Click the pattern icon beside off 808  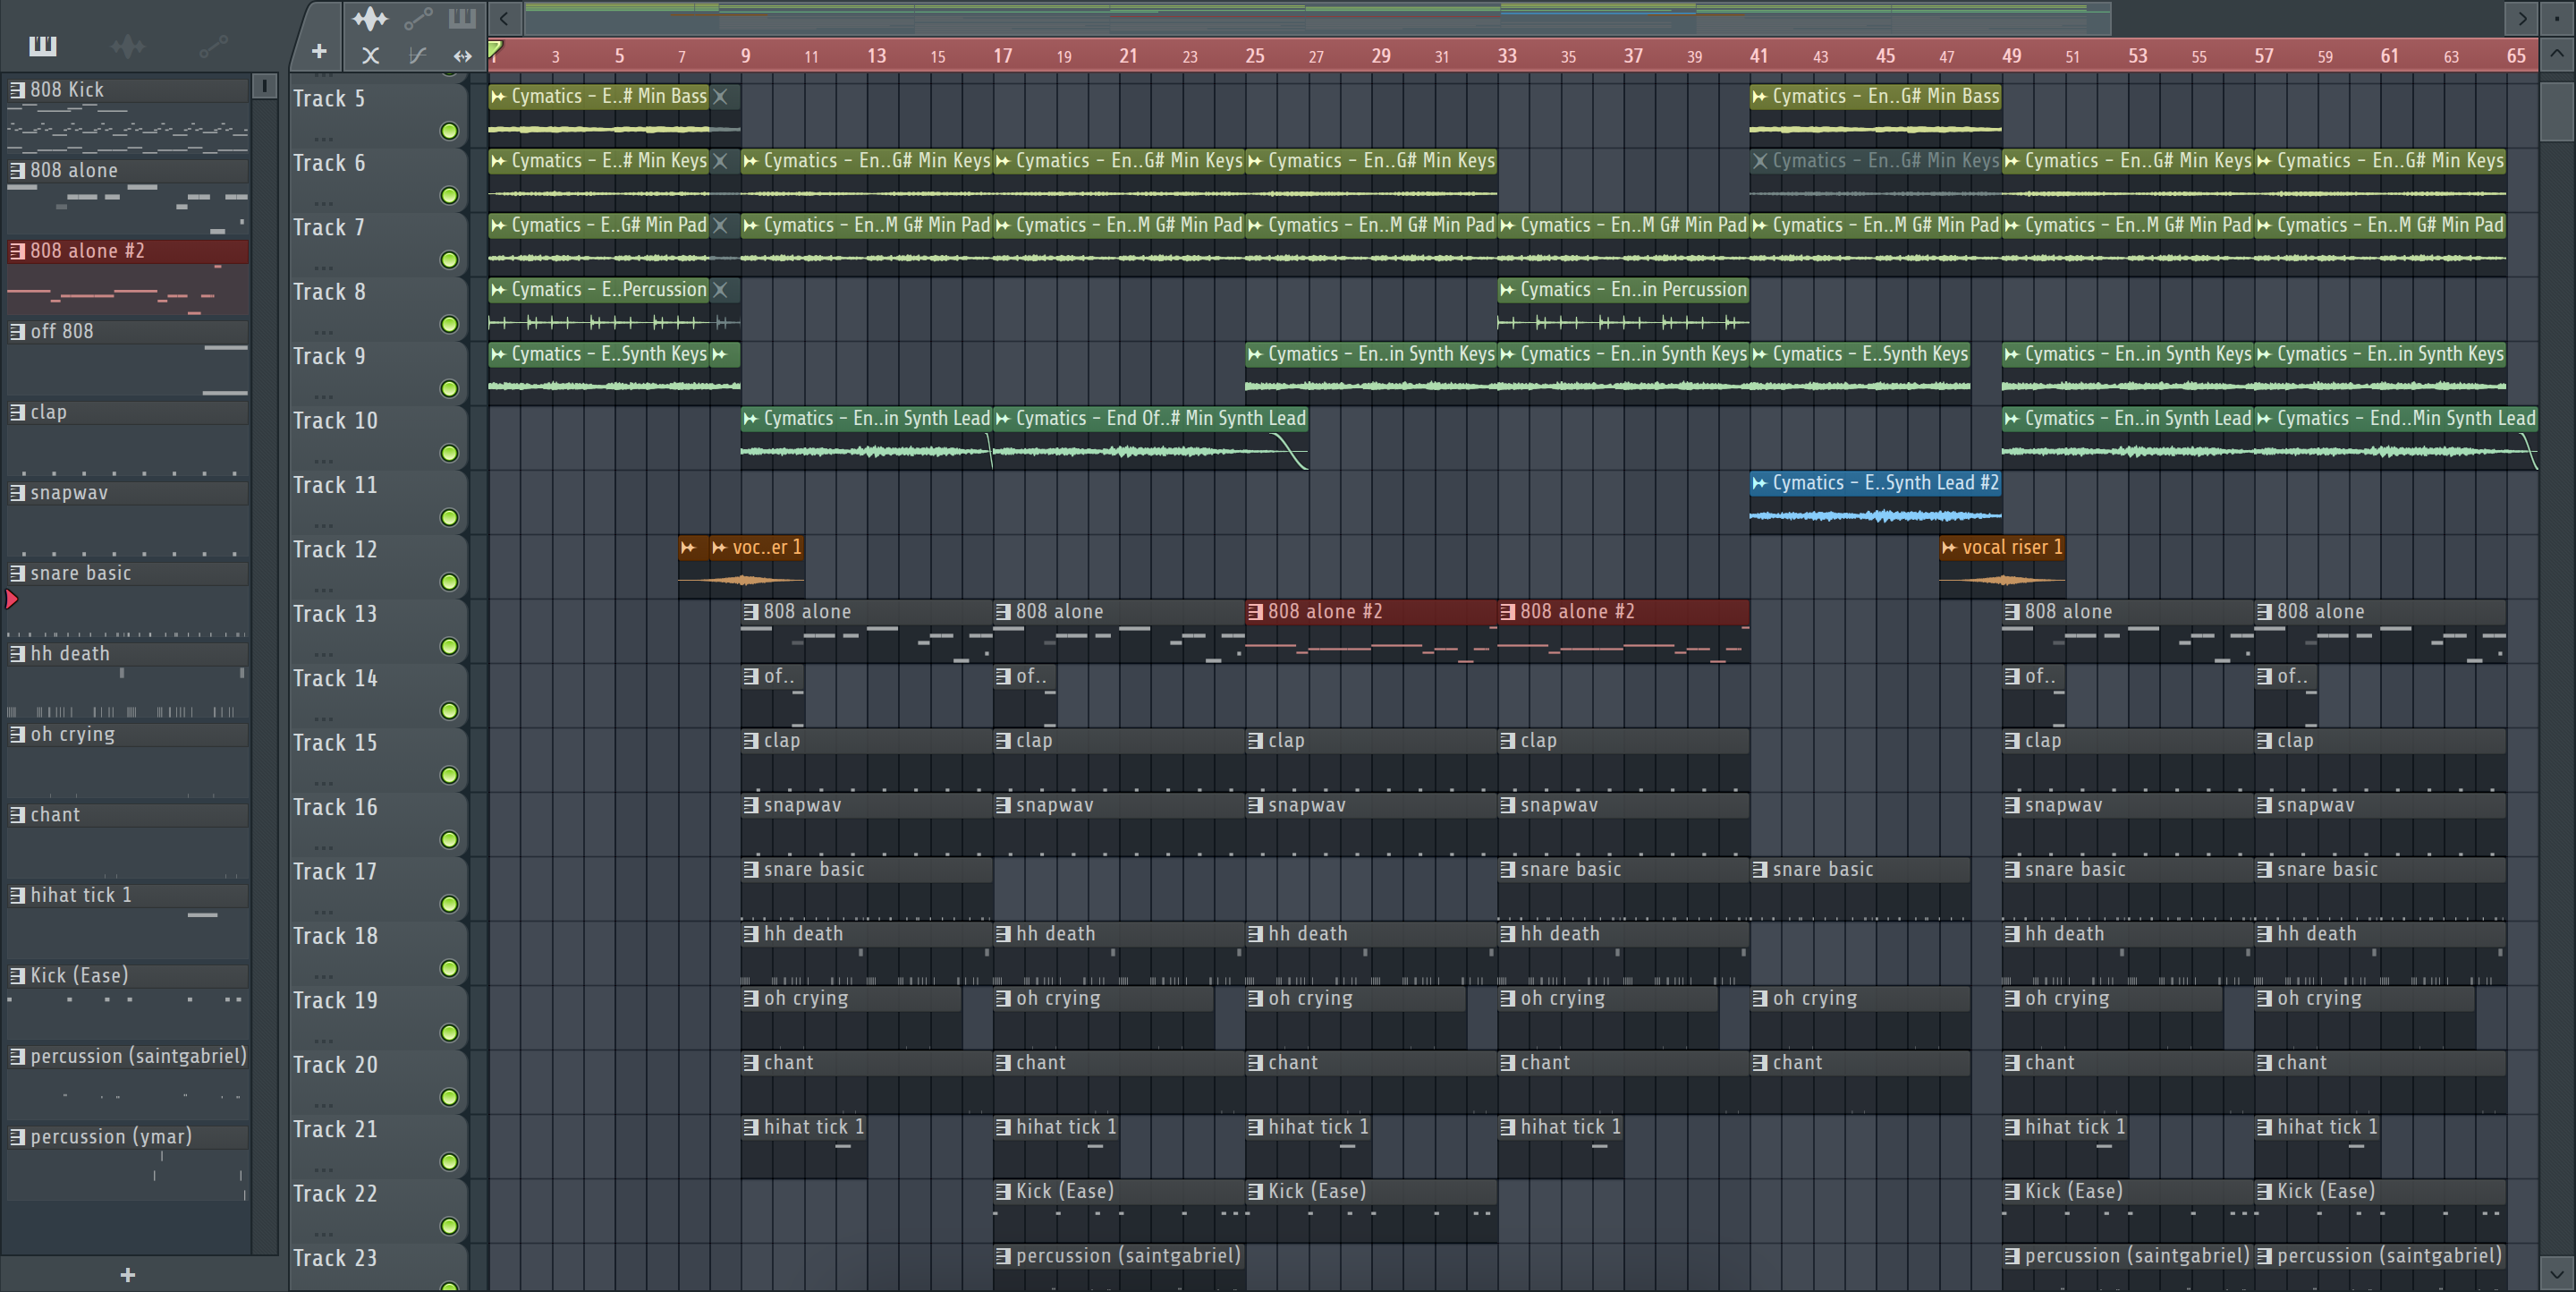[17, 331]
